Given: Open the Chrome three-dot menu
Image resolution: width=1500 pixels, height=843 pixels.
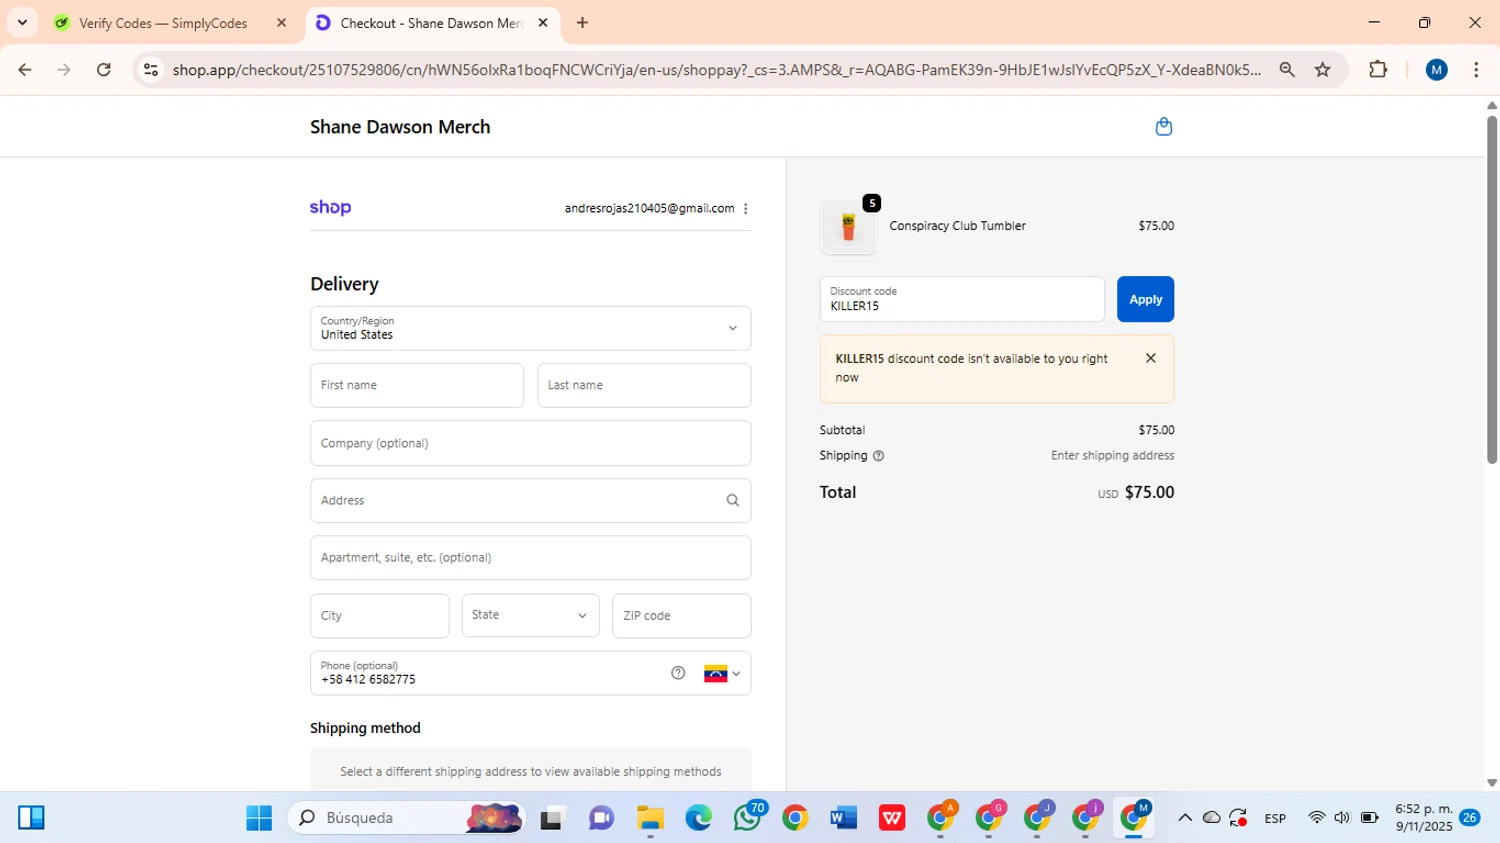Looking at the screenshot, I should [x=1476, y=69].
